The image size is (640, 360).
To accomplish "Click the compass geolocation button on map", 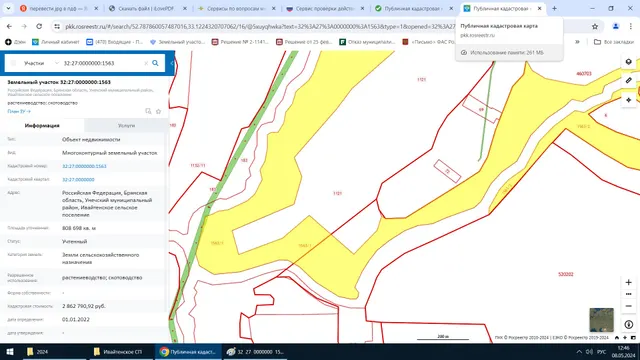I will [629, 324].
